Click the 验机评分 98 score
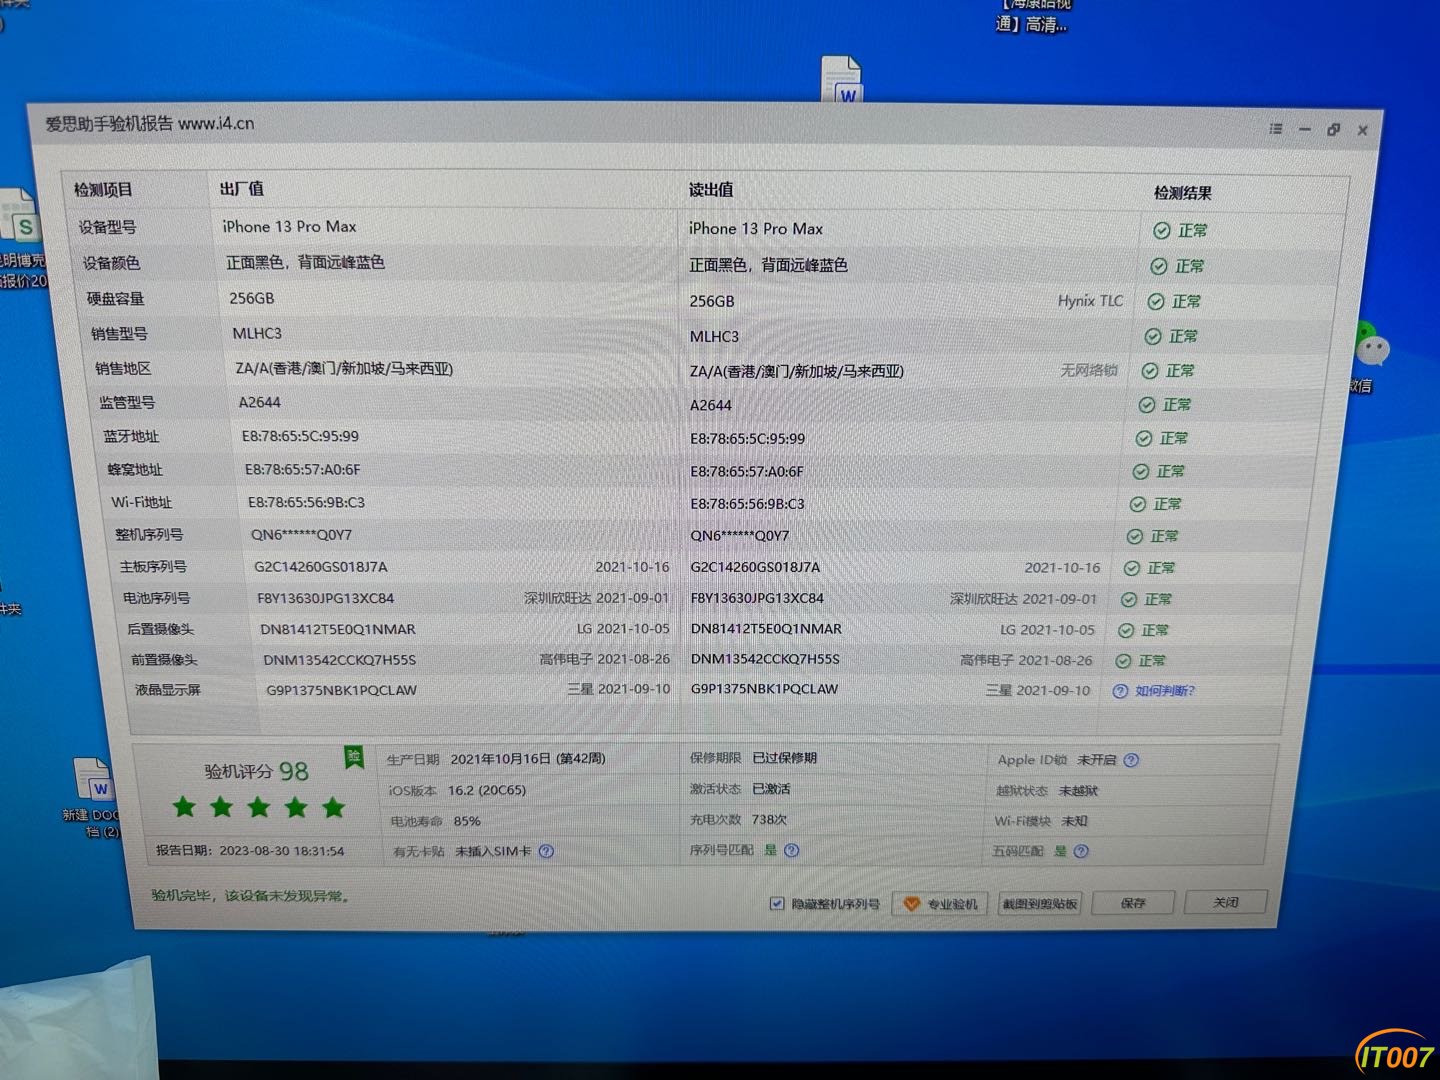This screenshot has width=1440, height=1080. tap(256, 771)
